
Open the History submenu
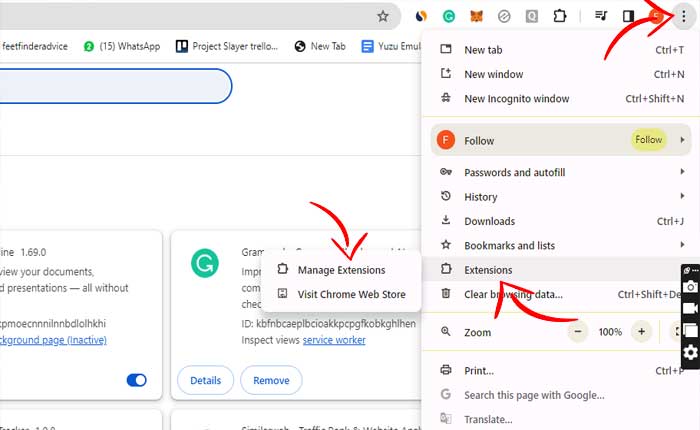coord(560,197)
